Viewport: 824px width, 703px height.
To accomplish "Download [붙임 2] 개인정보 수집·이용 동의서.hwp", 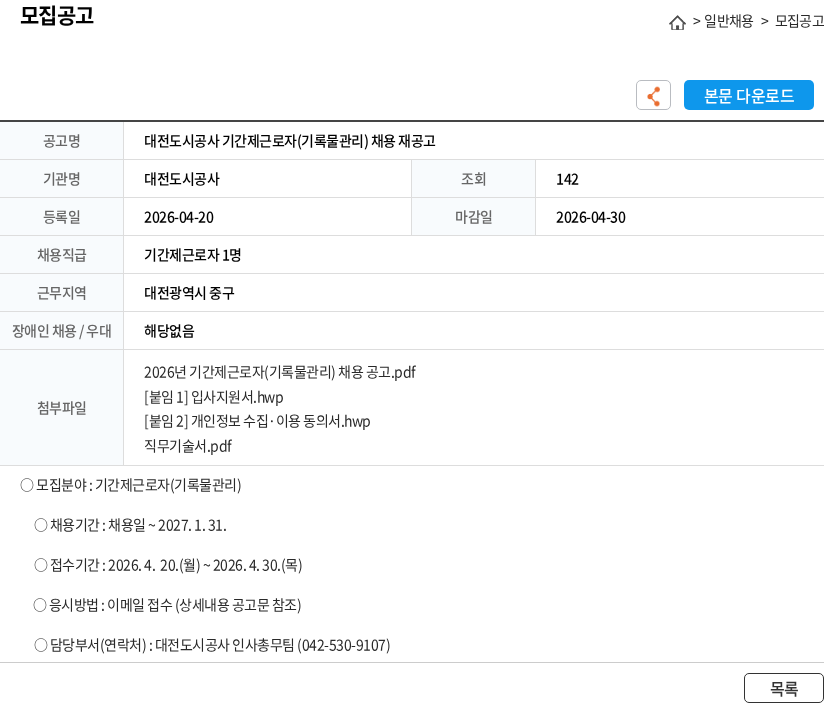I will tap(257, 421).
